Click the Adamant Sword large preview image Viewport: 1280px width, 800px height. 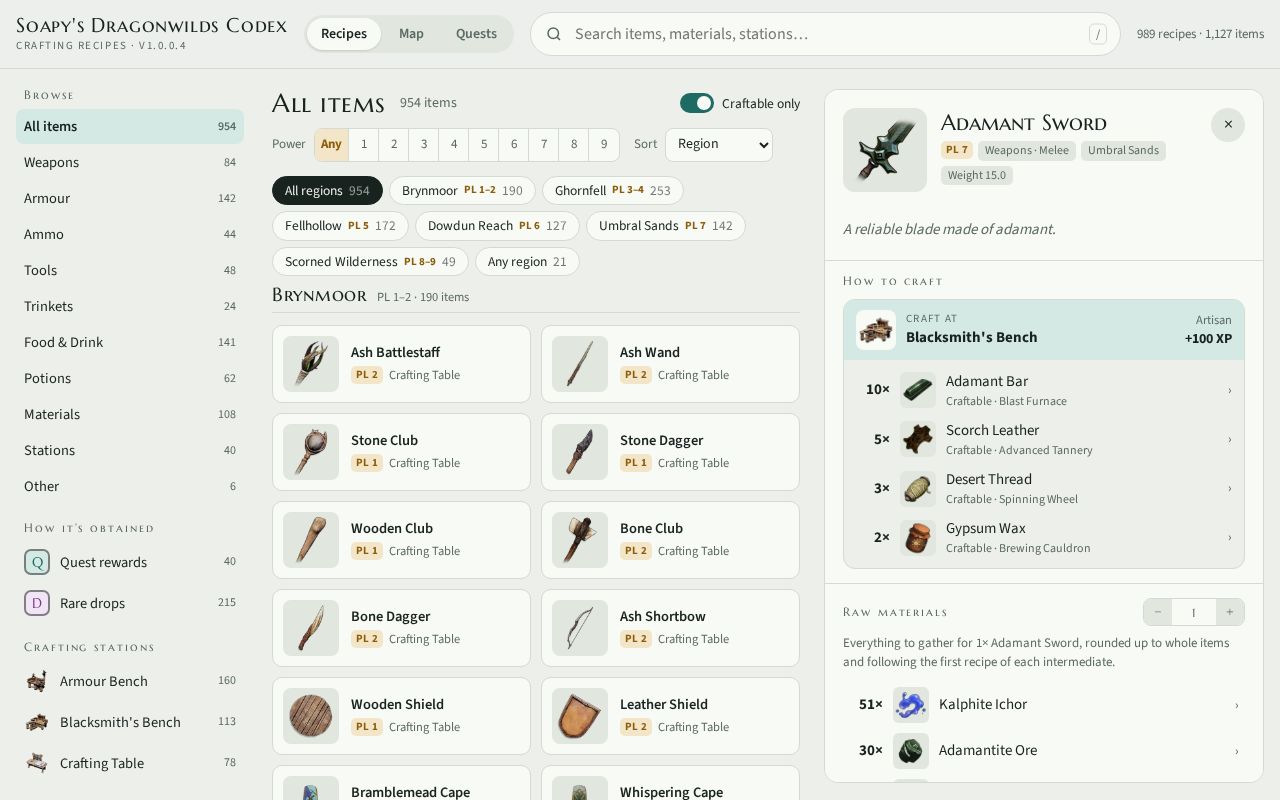885,150
